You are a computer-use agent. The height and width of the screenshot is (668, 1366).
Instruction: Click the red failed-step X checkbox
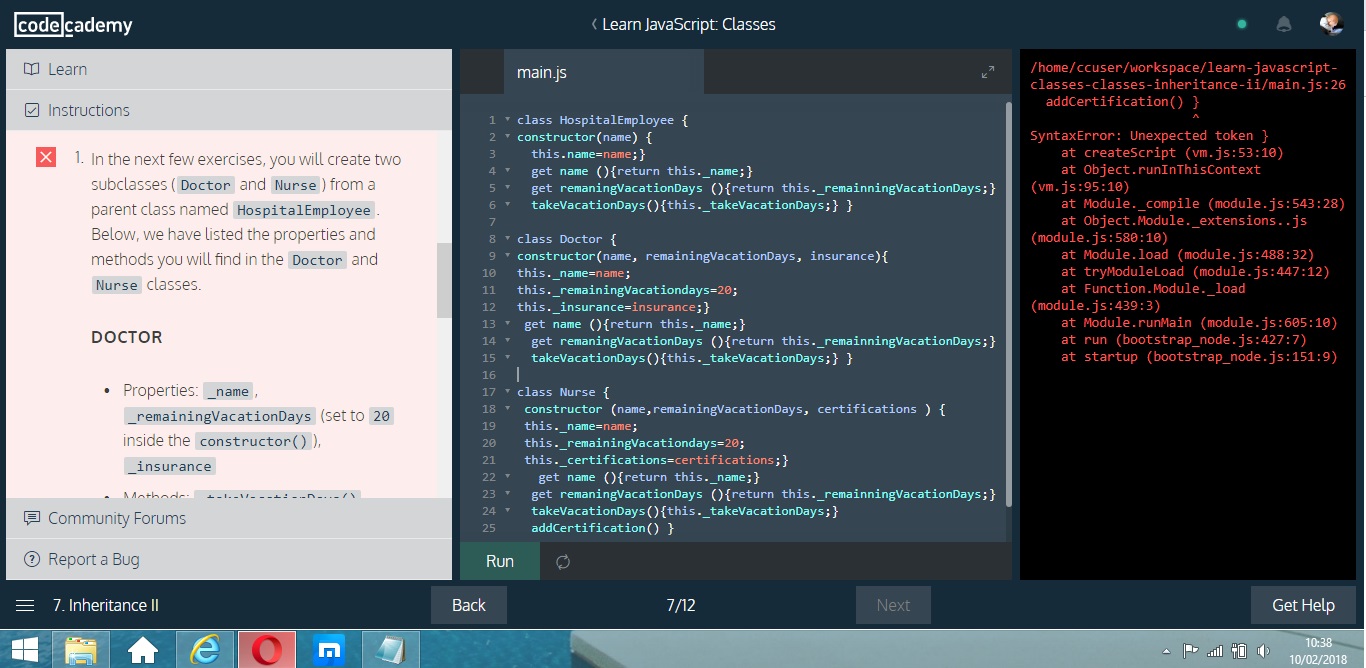pos(46,158)
